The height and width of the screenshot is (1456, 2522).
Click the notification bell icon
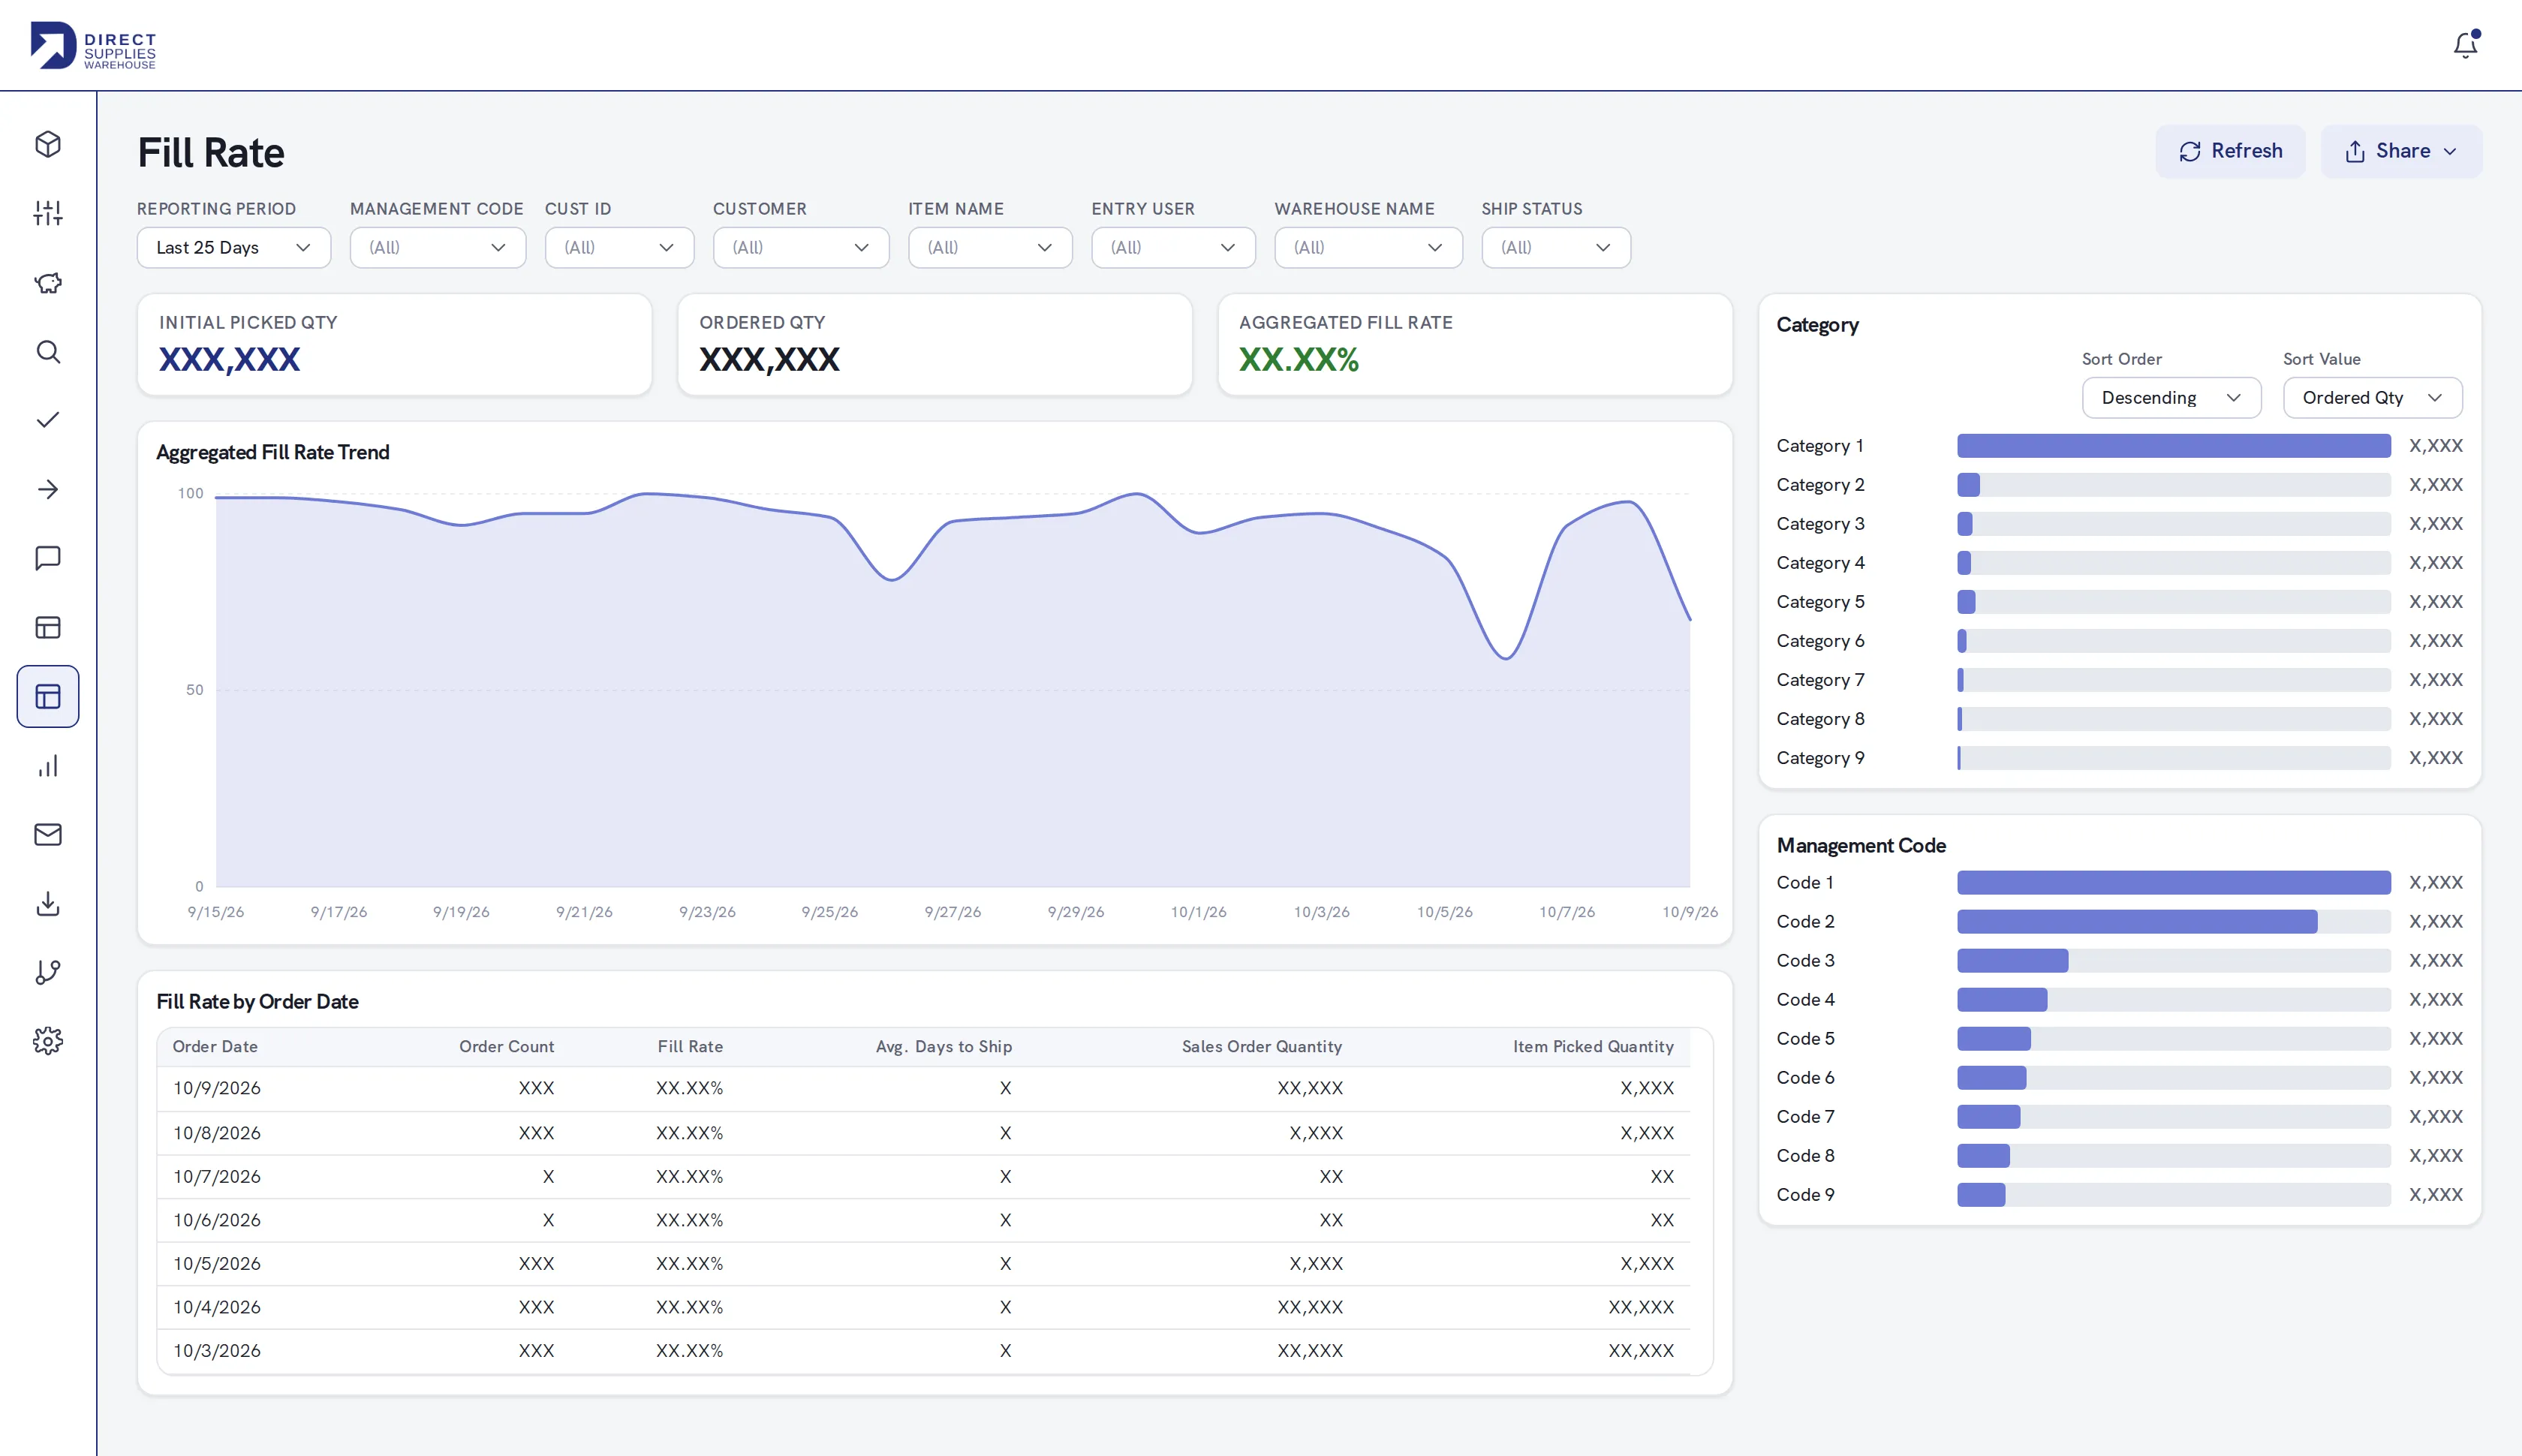click(2465, 45)
